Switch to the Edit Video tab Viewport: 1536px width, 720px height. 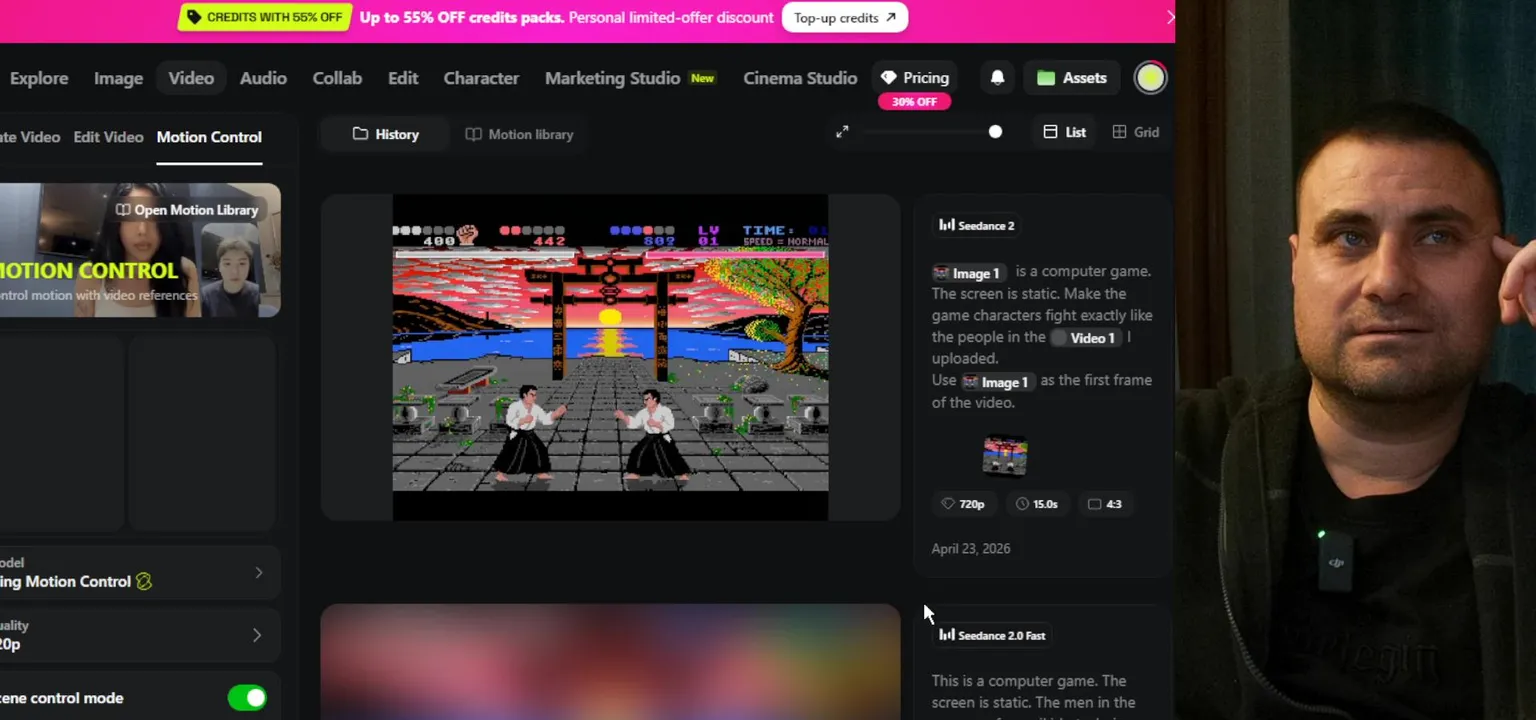[x=108, y=137]
